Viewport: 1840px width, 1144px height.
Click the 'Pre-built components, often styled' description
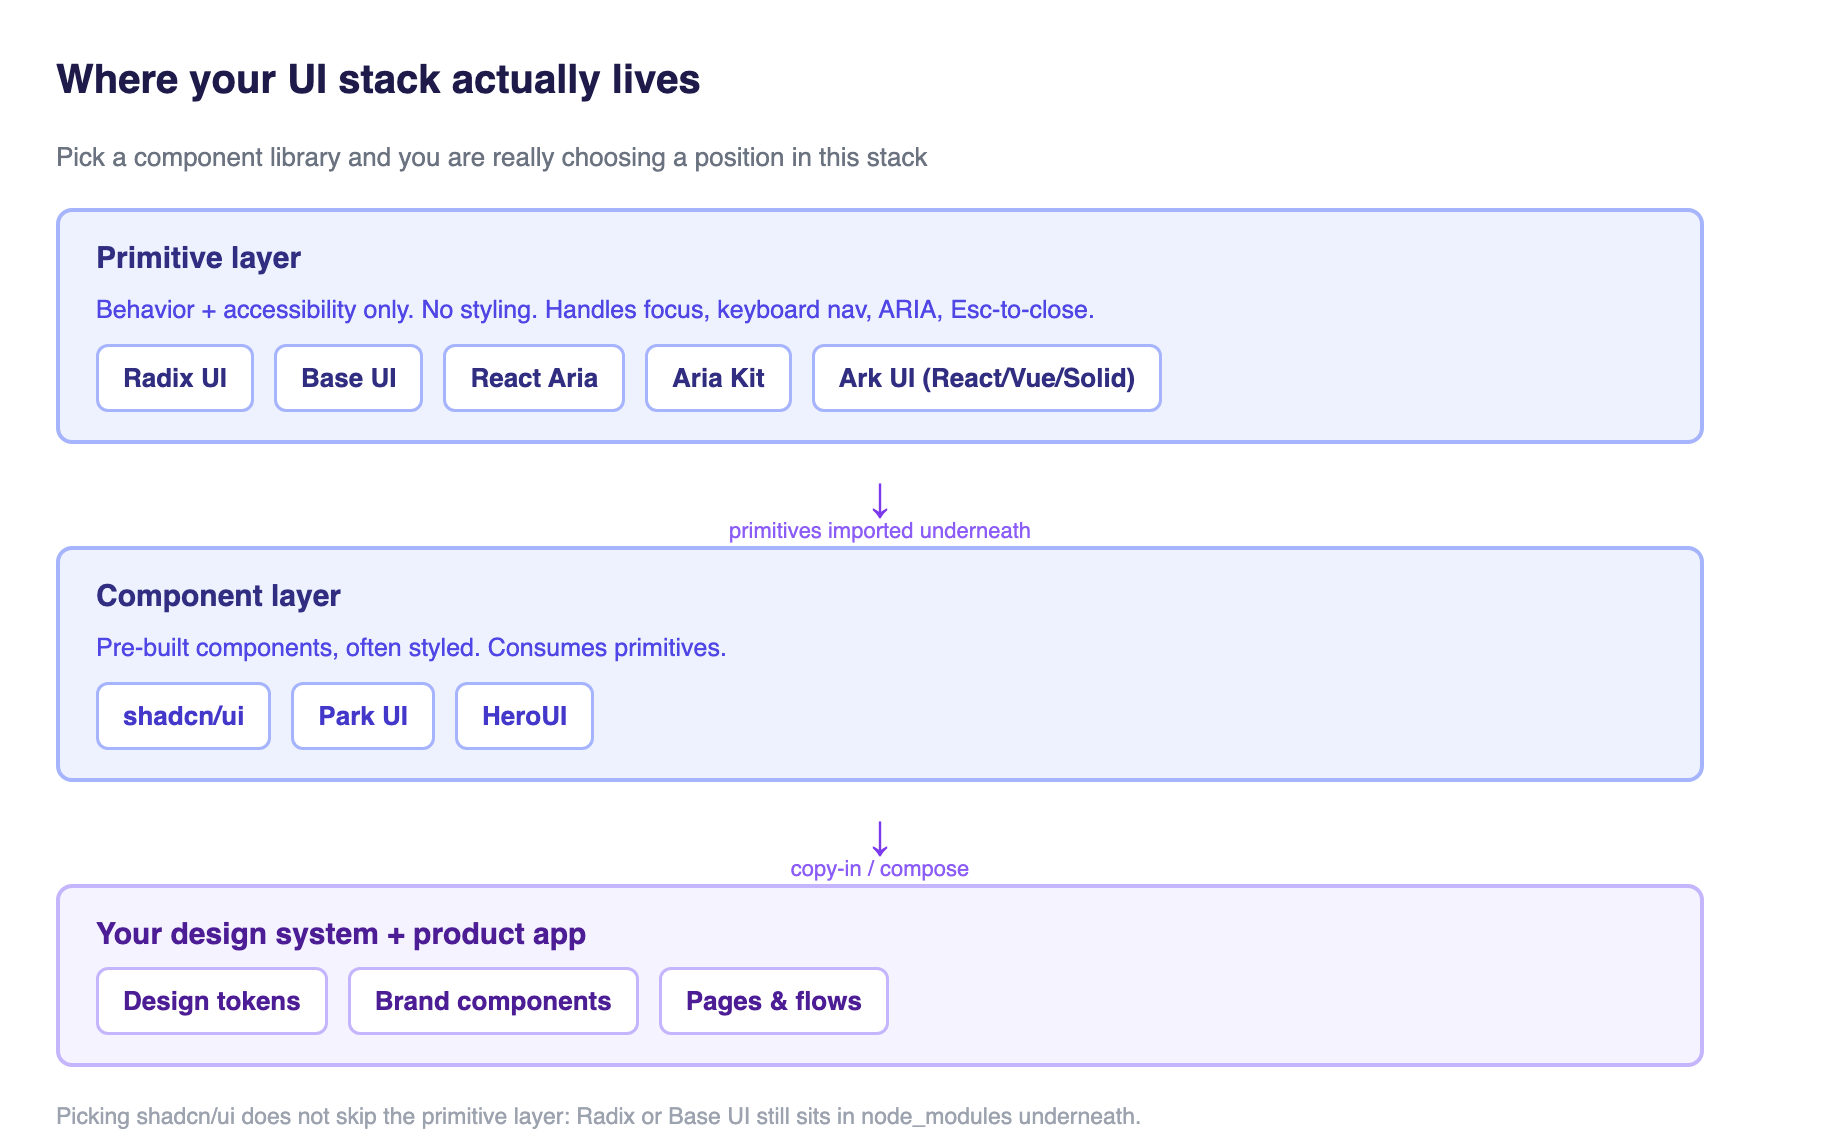tap(411, 648)
